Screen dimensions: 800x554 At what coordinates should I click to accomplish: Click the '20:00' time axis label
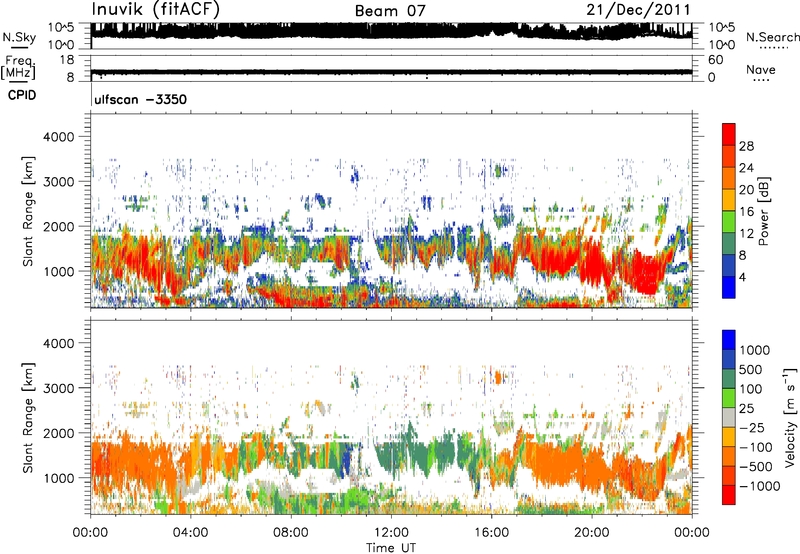591,533
